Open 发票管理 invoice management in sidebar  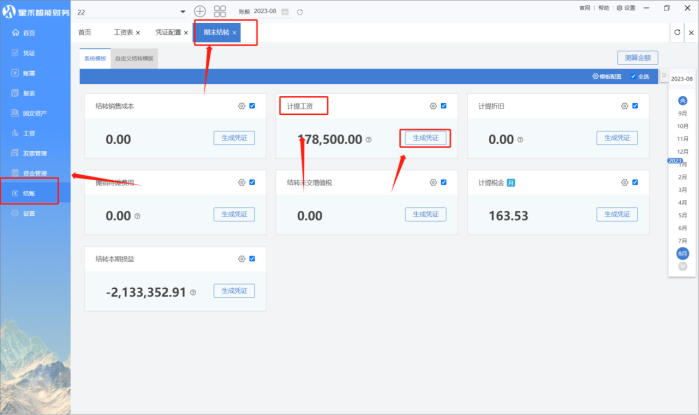coord(32,153)
